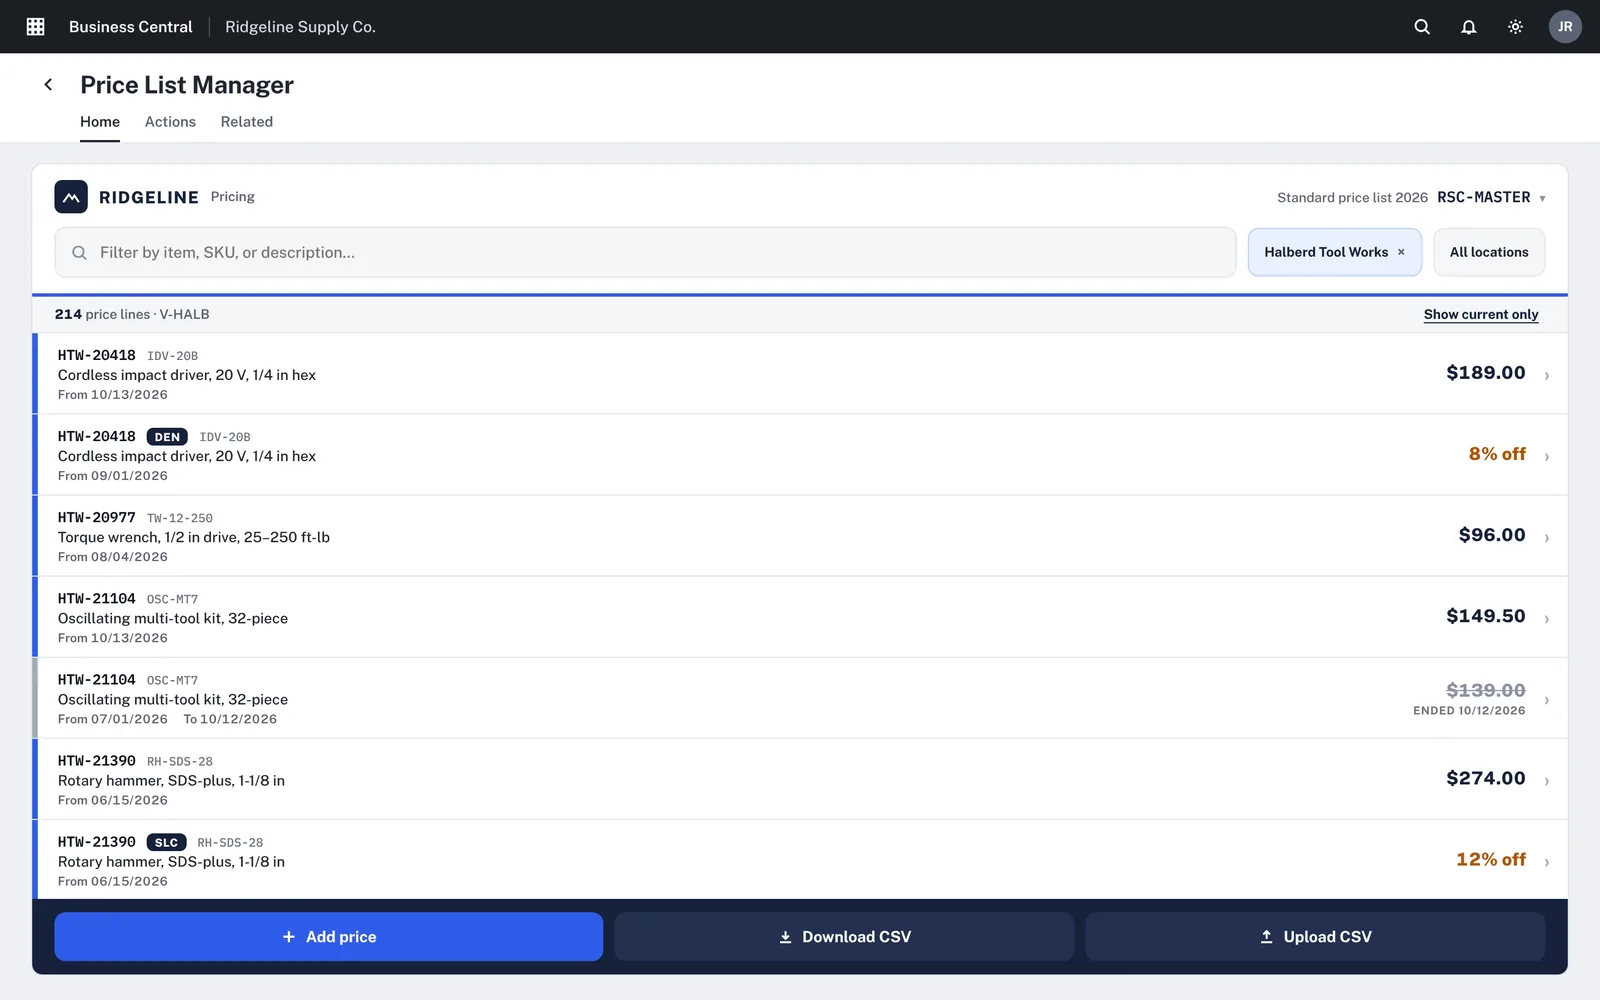Click the item filter search field
Viewport: 1600px width, 1000px height.
645,252
